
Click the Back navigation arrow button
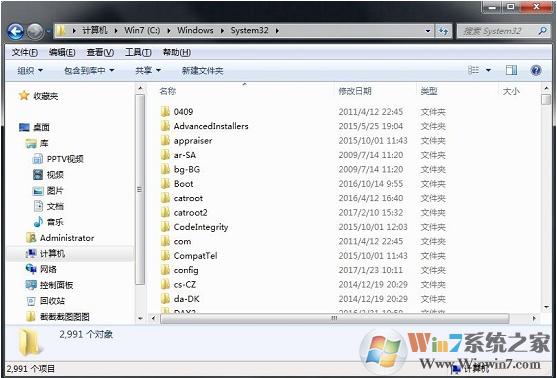point(15,32)
